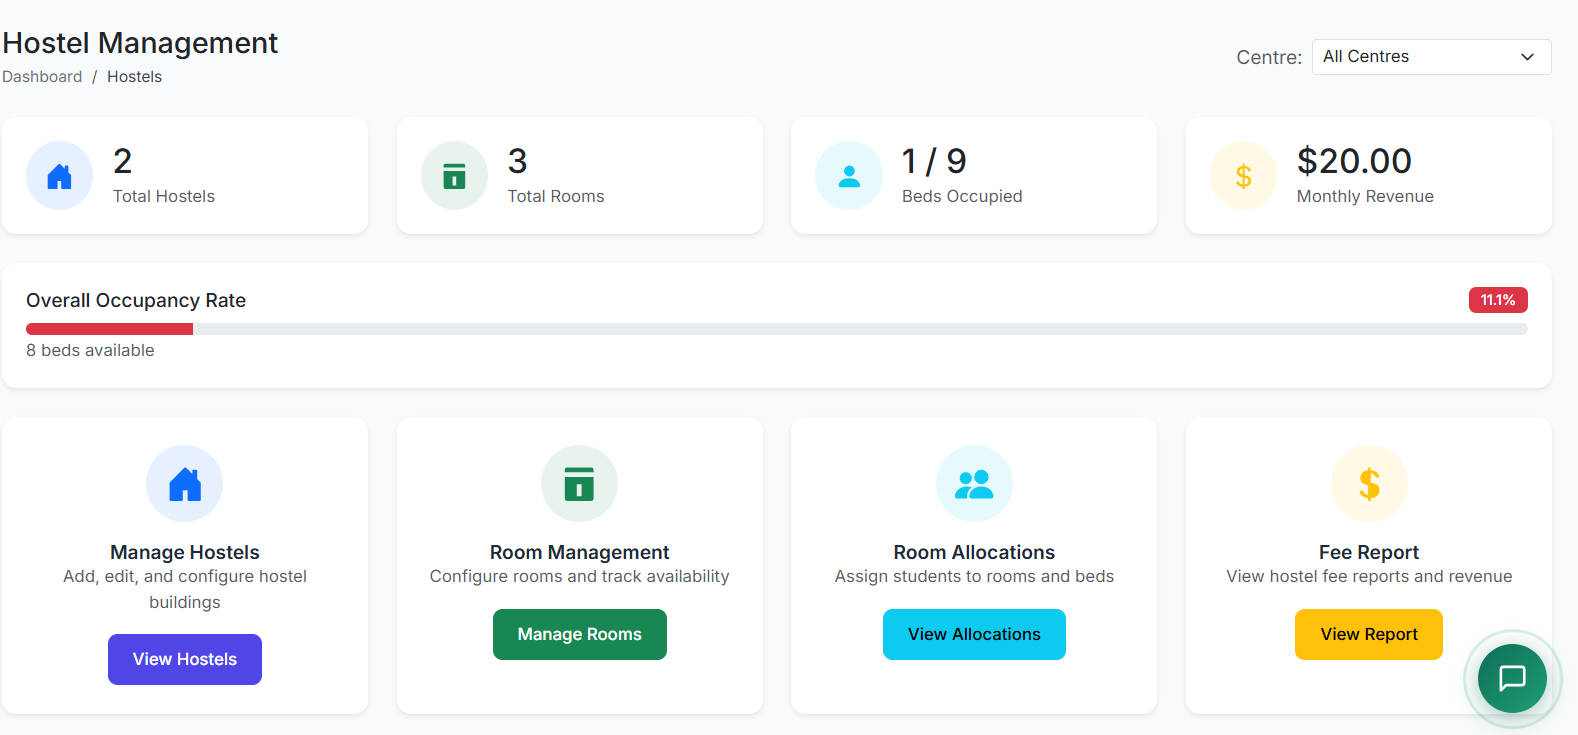Image resolution: width=1578 pixels, height=735 pixels.
Task: Click the '2' Total Hostels value
Action: (123, 161)
